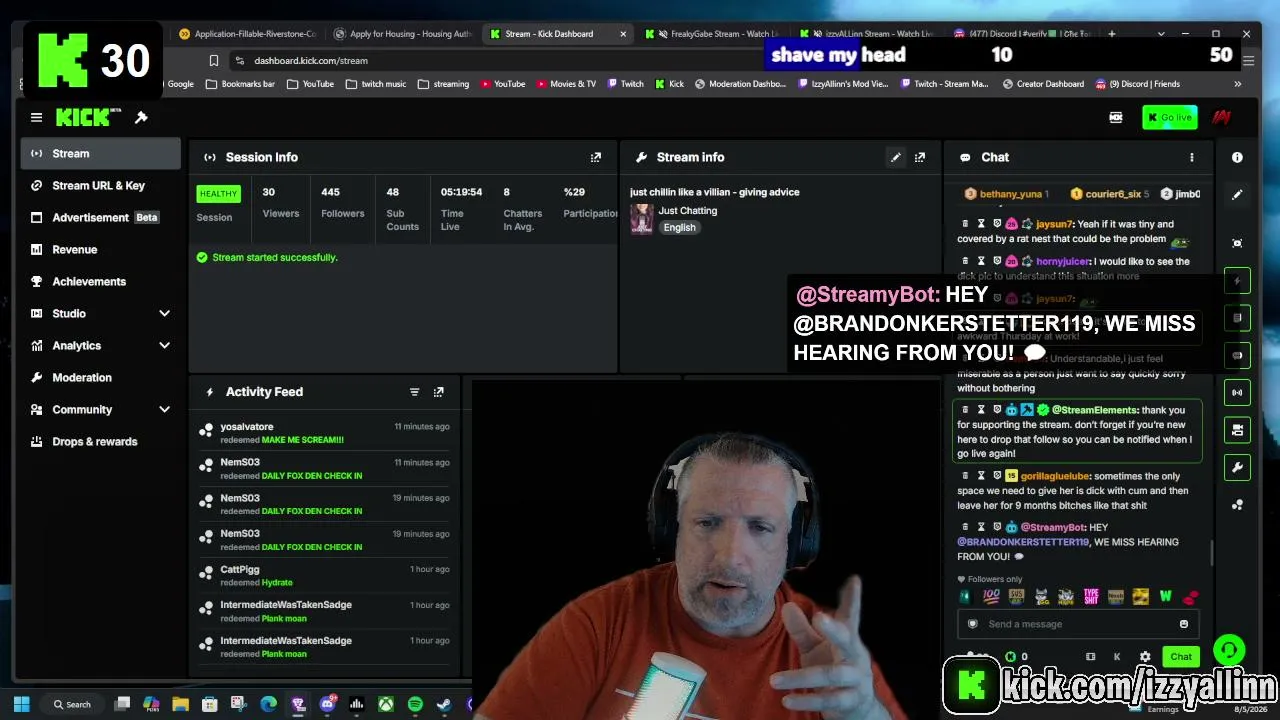1280x720 pixels.
Task: Close the Stream - Kick Dashboard tab
Action: coord(623,34)
